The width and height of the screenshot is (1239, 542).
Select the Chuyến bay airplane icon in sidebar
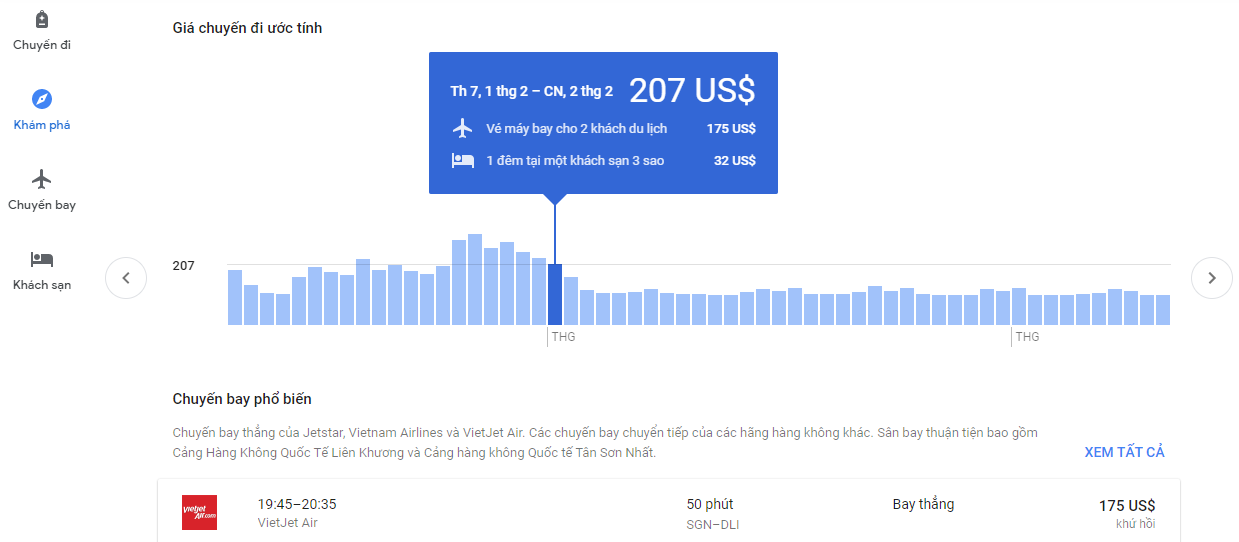(41, 179)
